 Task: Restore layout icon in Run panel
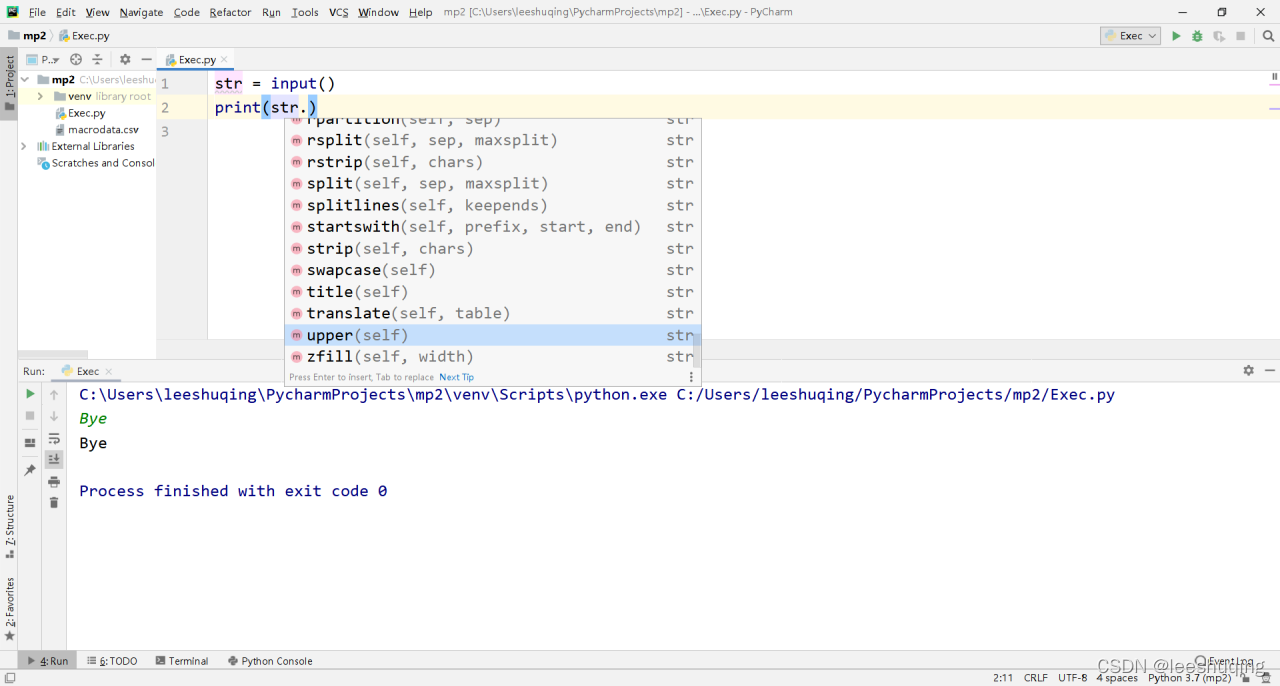30,442
